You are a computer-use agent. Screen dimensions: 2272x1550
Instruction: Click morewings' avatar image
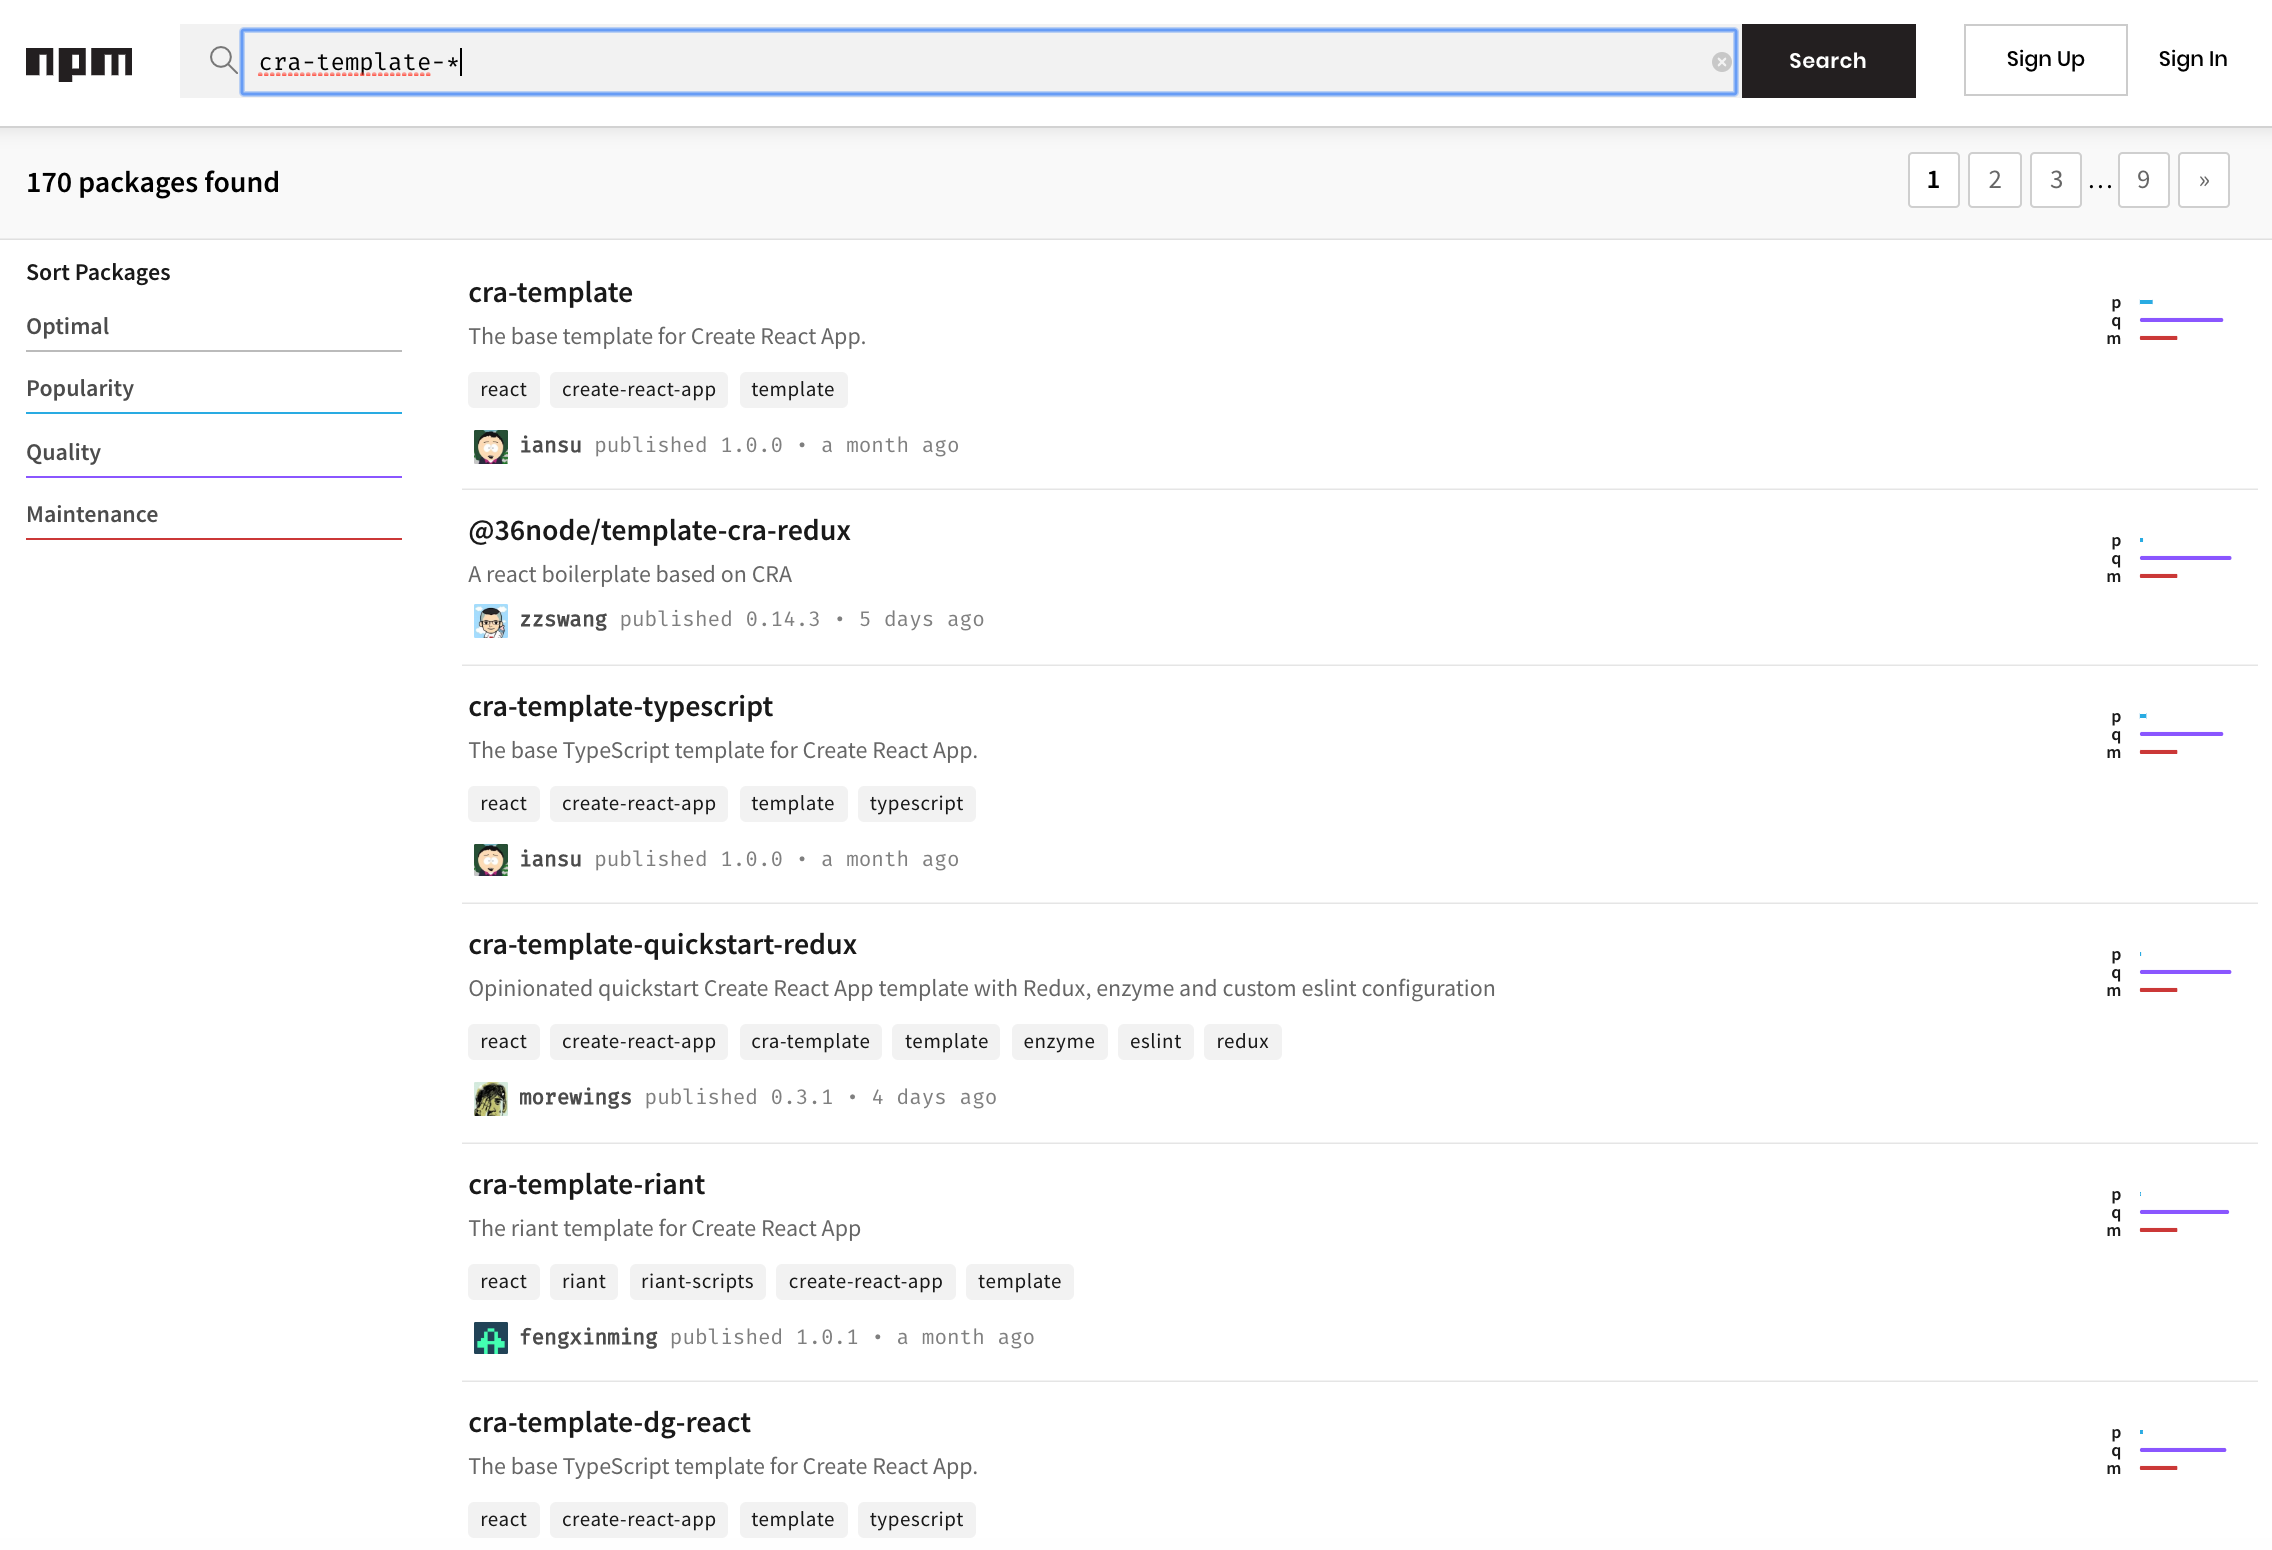coord(490,1098)
